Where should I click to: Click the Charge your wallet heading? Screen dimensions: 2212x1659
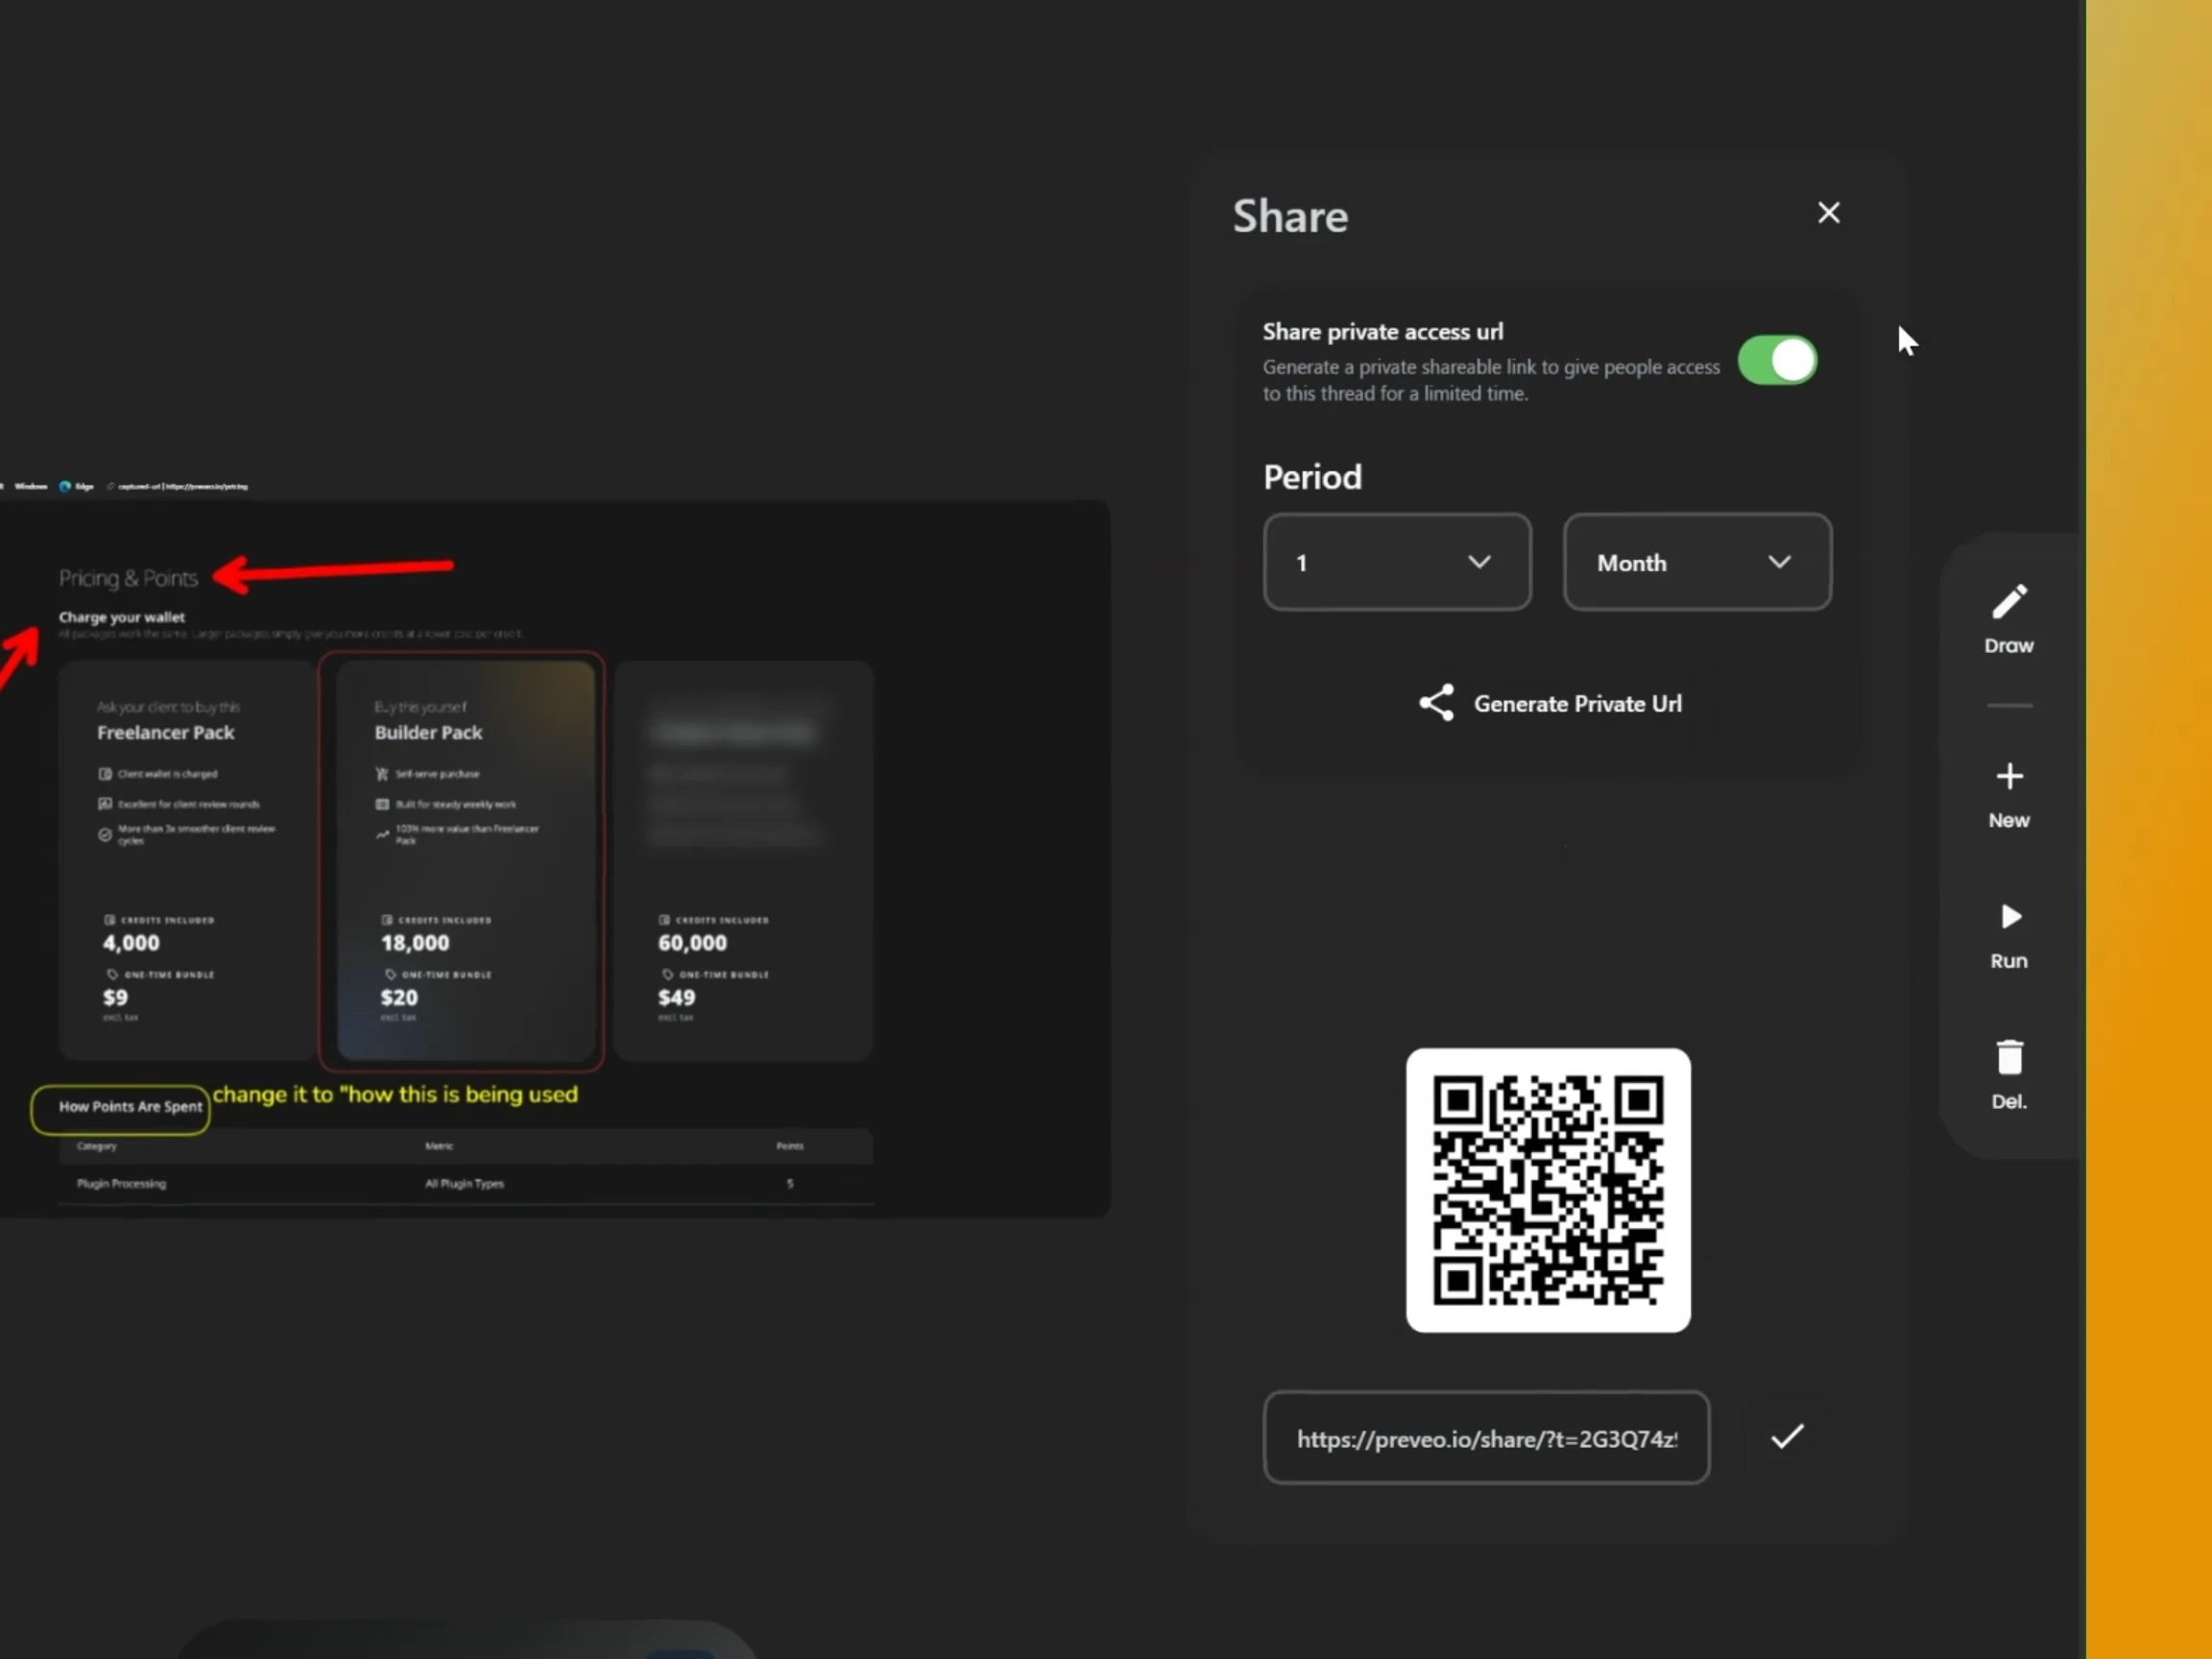click(x=122, y=617)
